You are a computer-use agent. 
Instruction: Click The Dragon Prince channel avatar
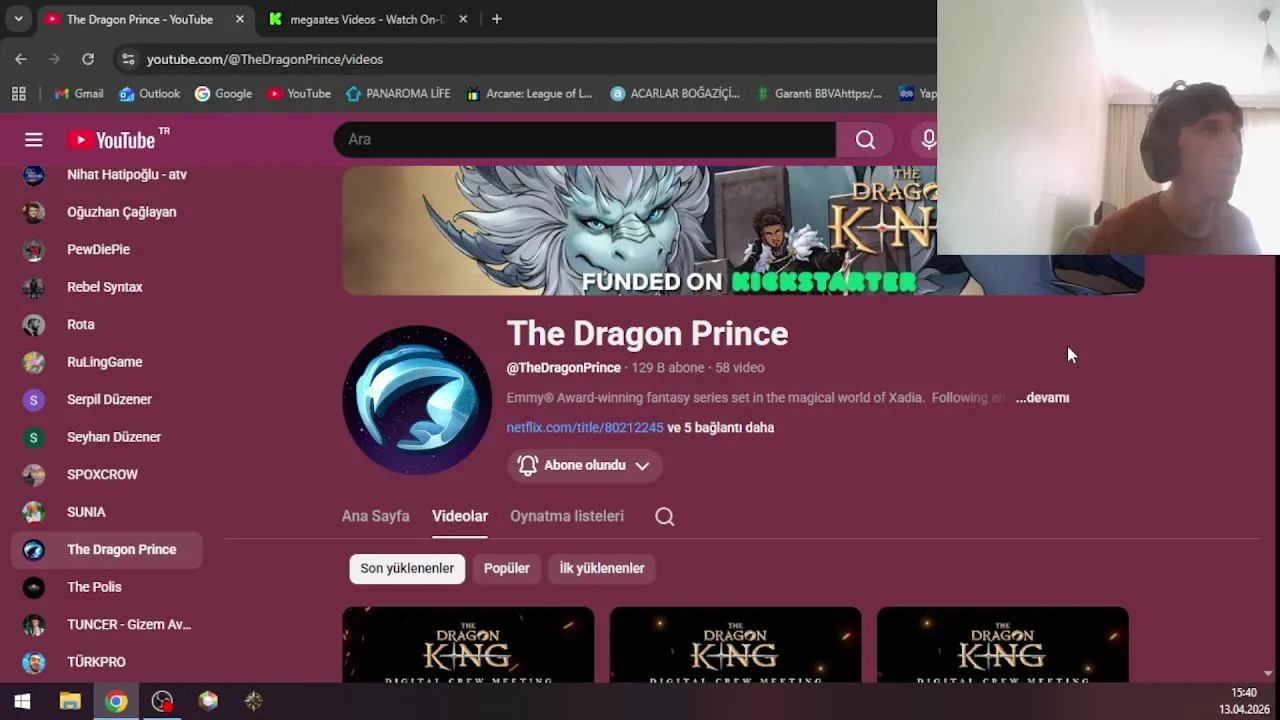tap(417, 400)
